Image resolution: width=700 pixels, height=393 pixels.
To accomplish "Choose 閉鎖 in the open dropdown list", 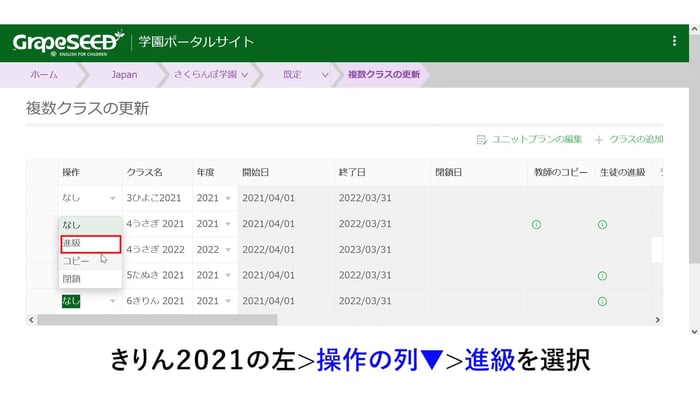I will (x=90, y=279).
